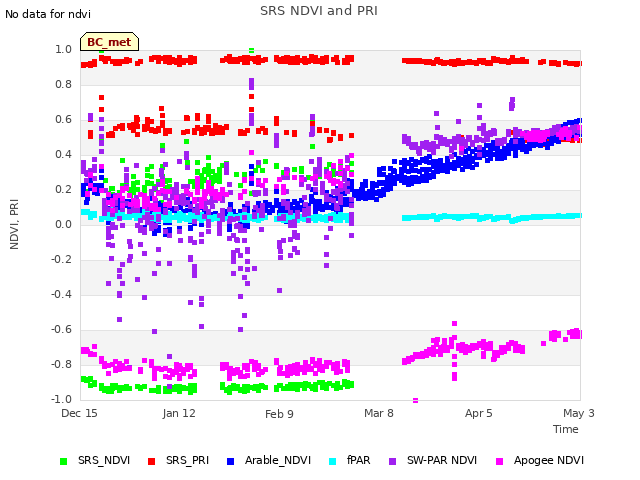Click the 0.4 y-axis tick label
This screenshot has height=480, width=640.
[x=63, y=154]
